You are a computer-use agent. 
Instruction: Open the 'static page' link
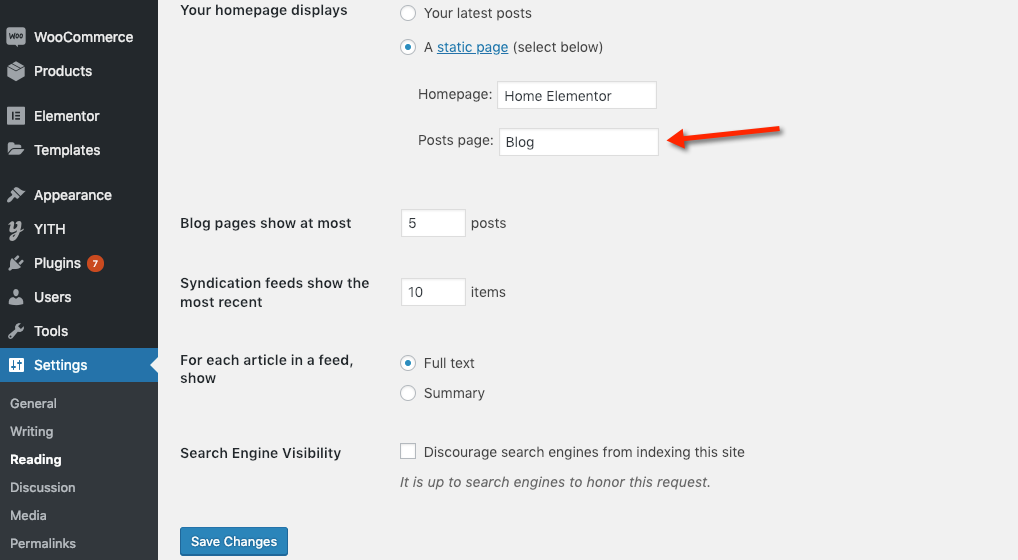(472, 47)
